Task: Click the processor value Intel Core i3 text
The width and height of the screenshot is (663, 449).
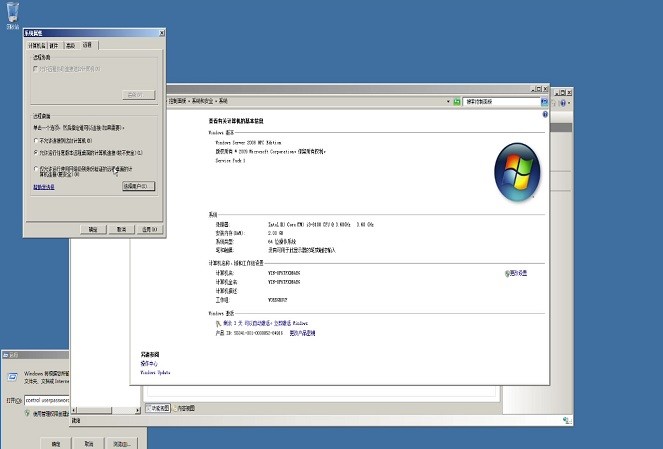Action: click(321, 224)
